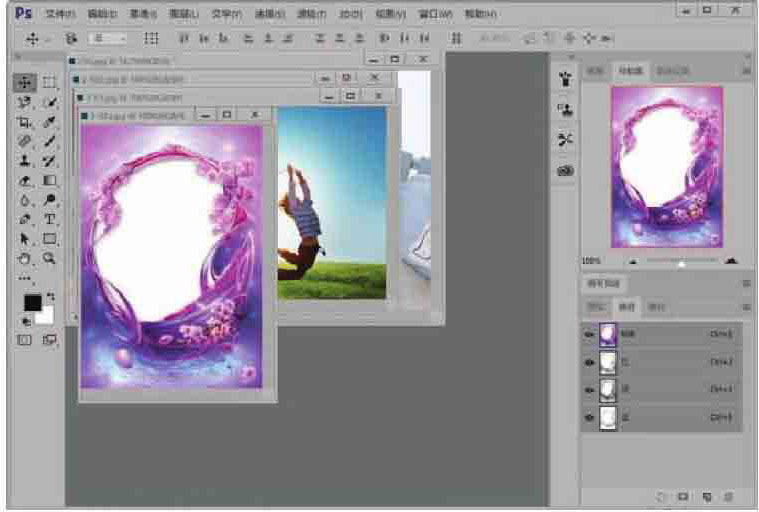Select the Crop tool
Screen dimensions: 759x512
click(25, 122)
